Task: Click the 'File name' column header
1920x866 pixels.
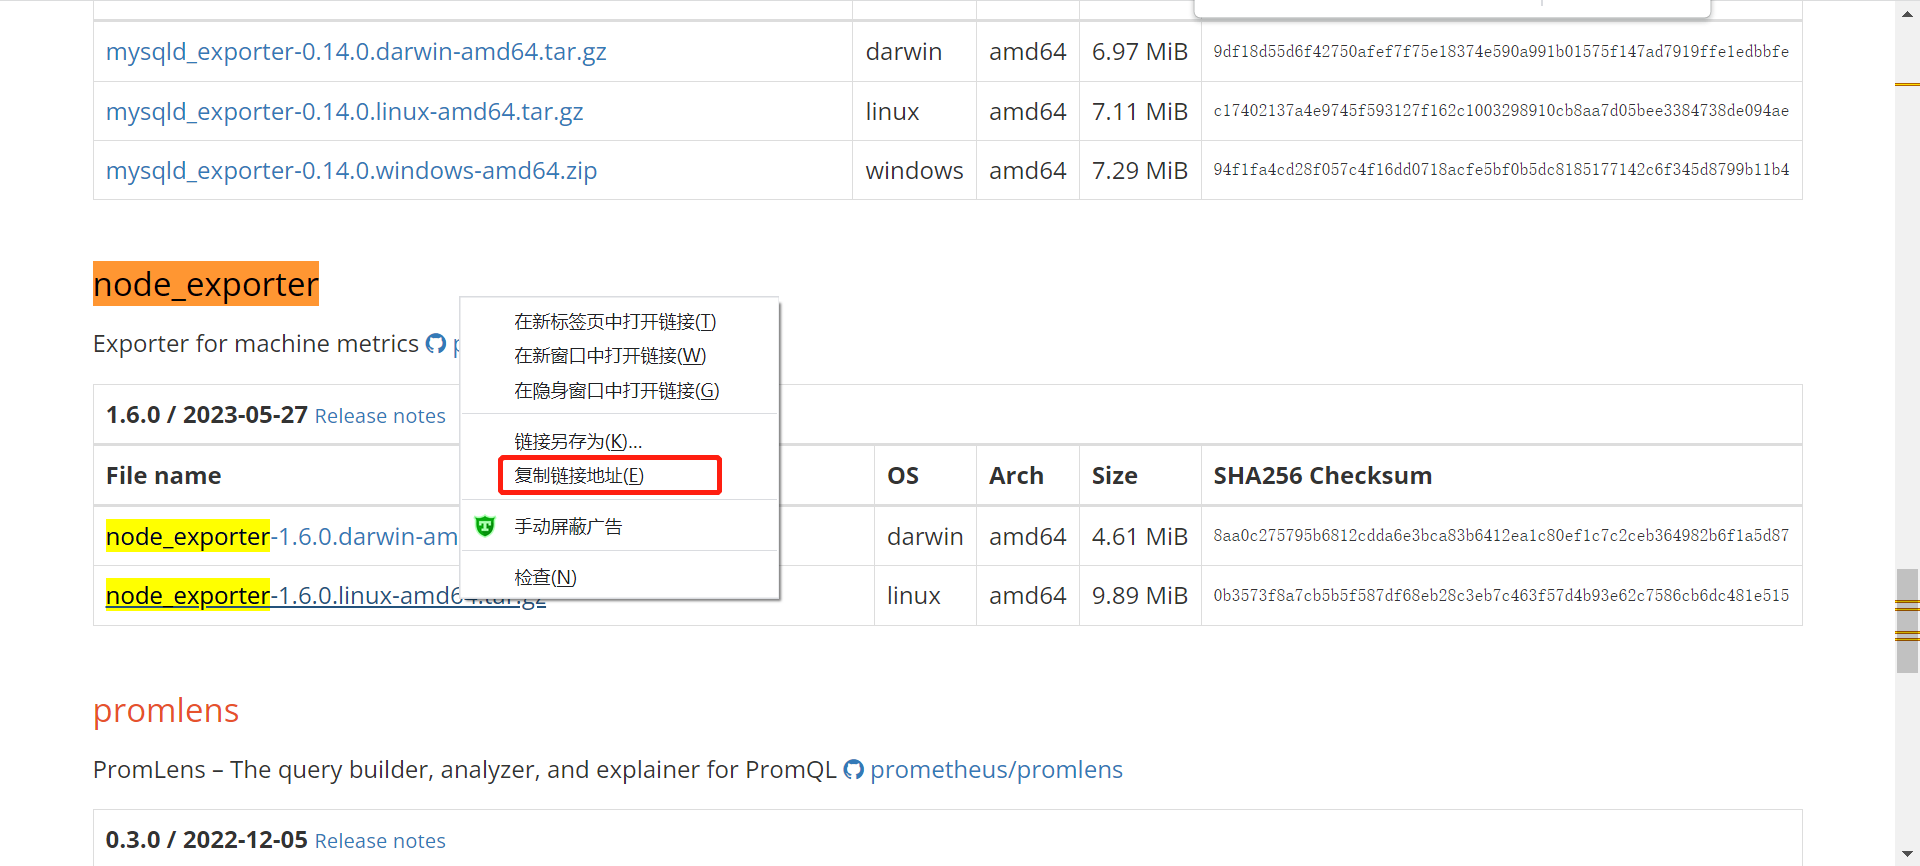Action: tap(164, 476)
